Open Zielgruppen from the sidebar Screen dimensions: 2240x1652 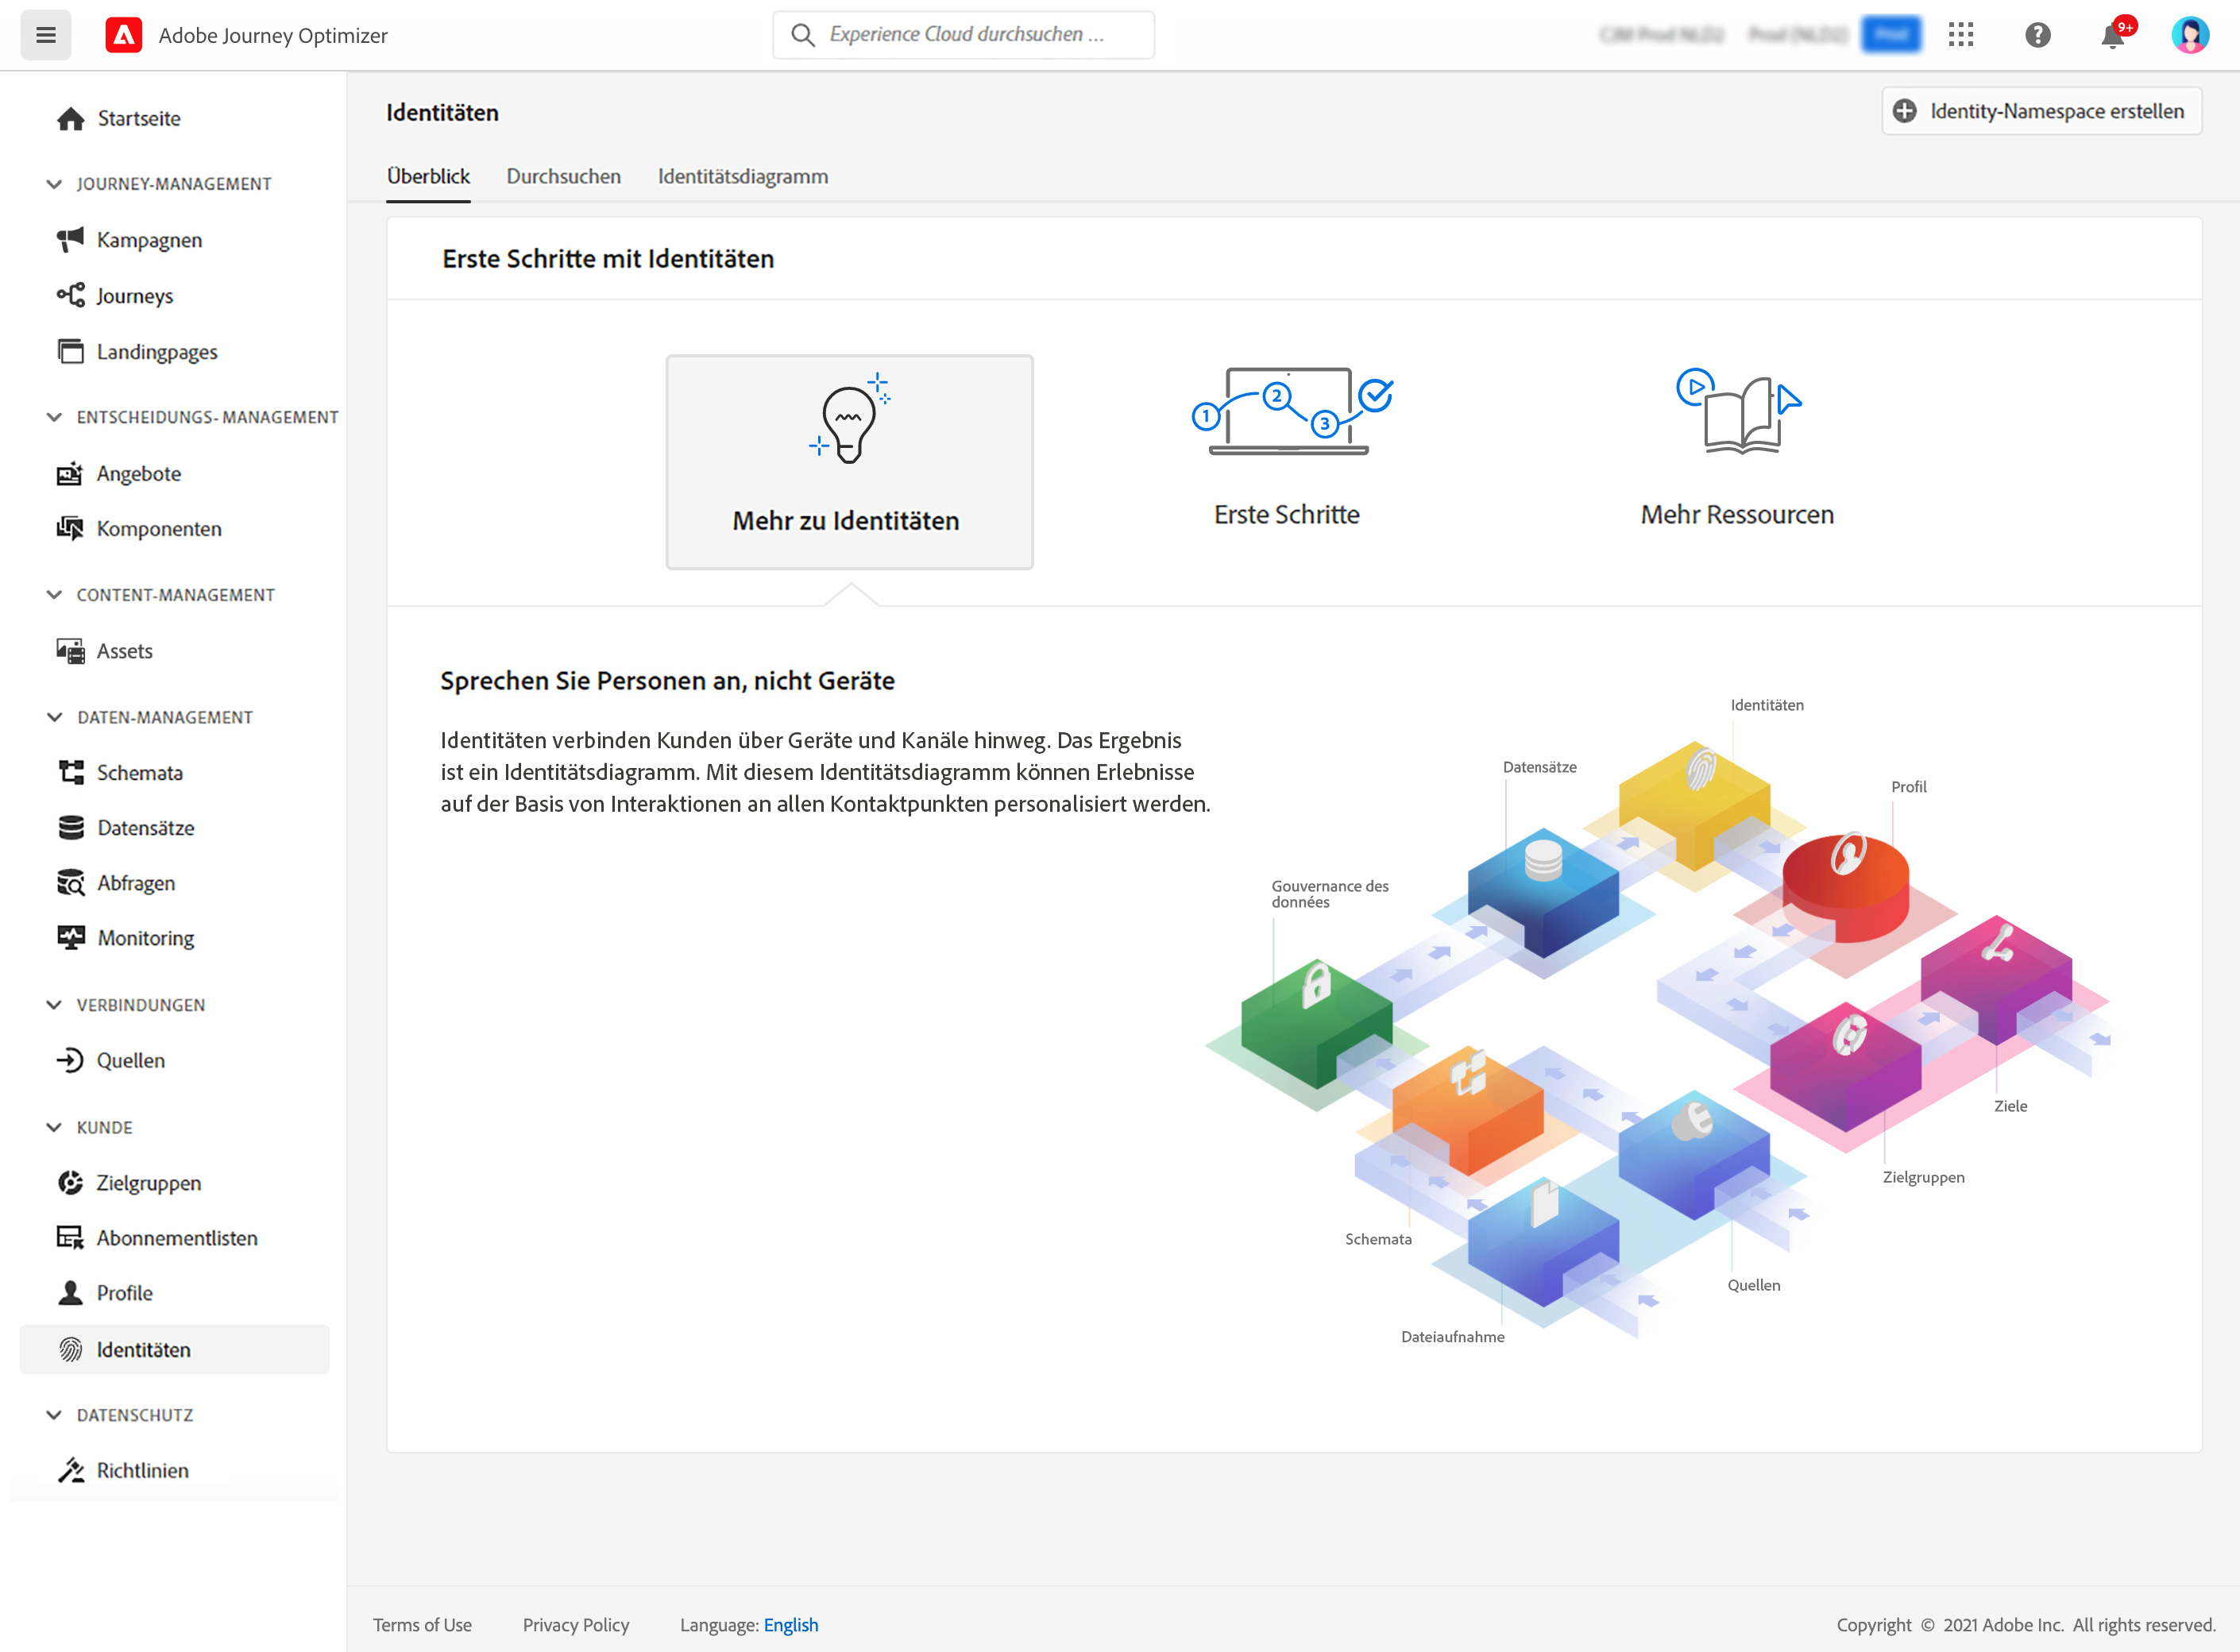(x=148, y=1183)
